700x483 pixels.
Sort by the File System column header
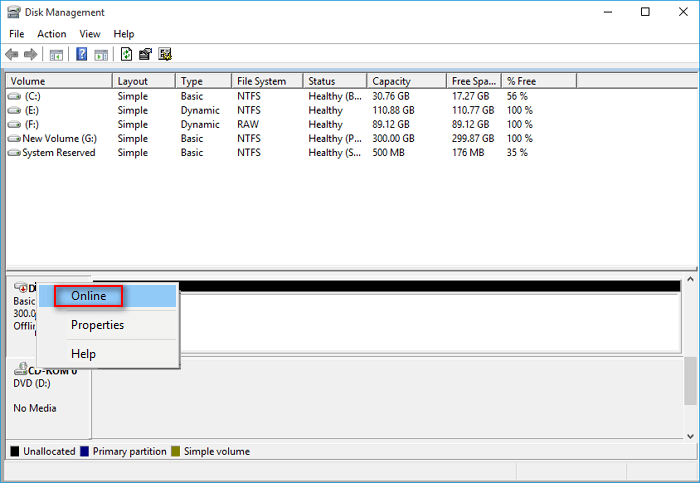[x=261, y=81]
